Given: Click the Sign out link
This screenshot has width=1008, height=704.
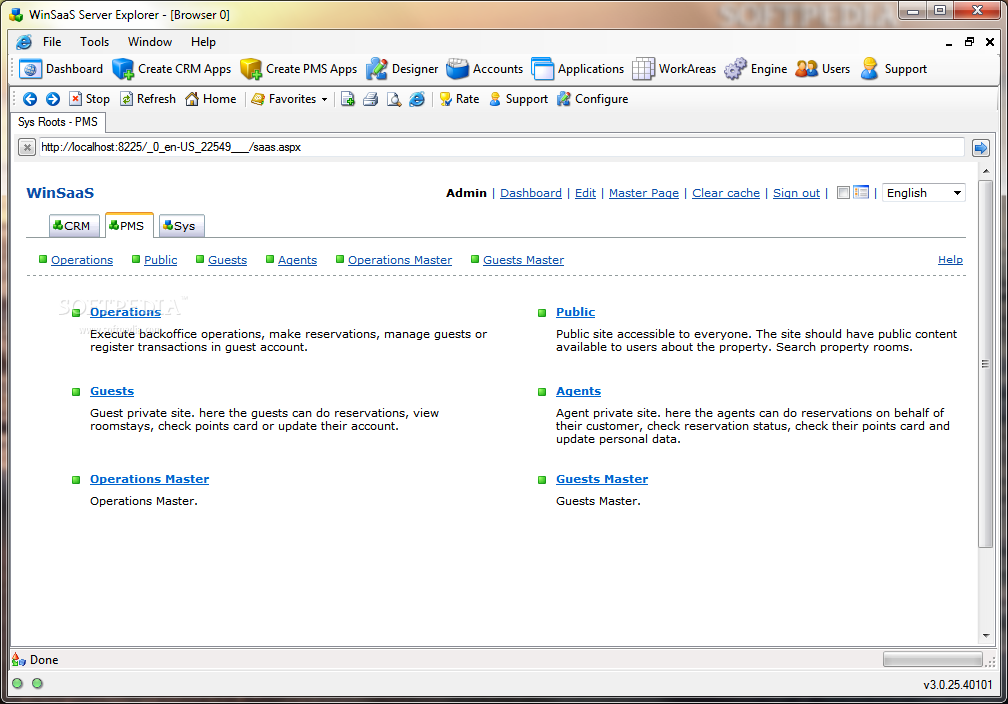Looking at the screenshot, I should coord(796,193).
